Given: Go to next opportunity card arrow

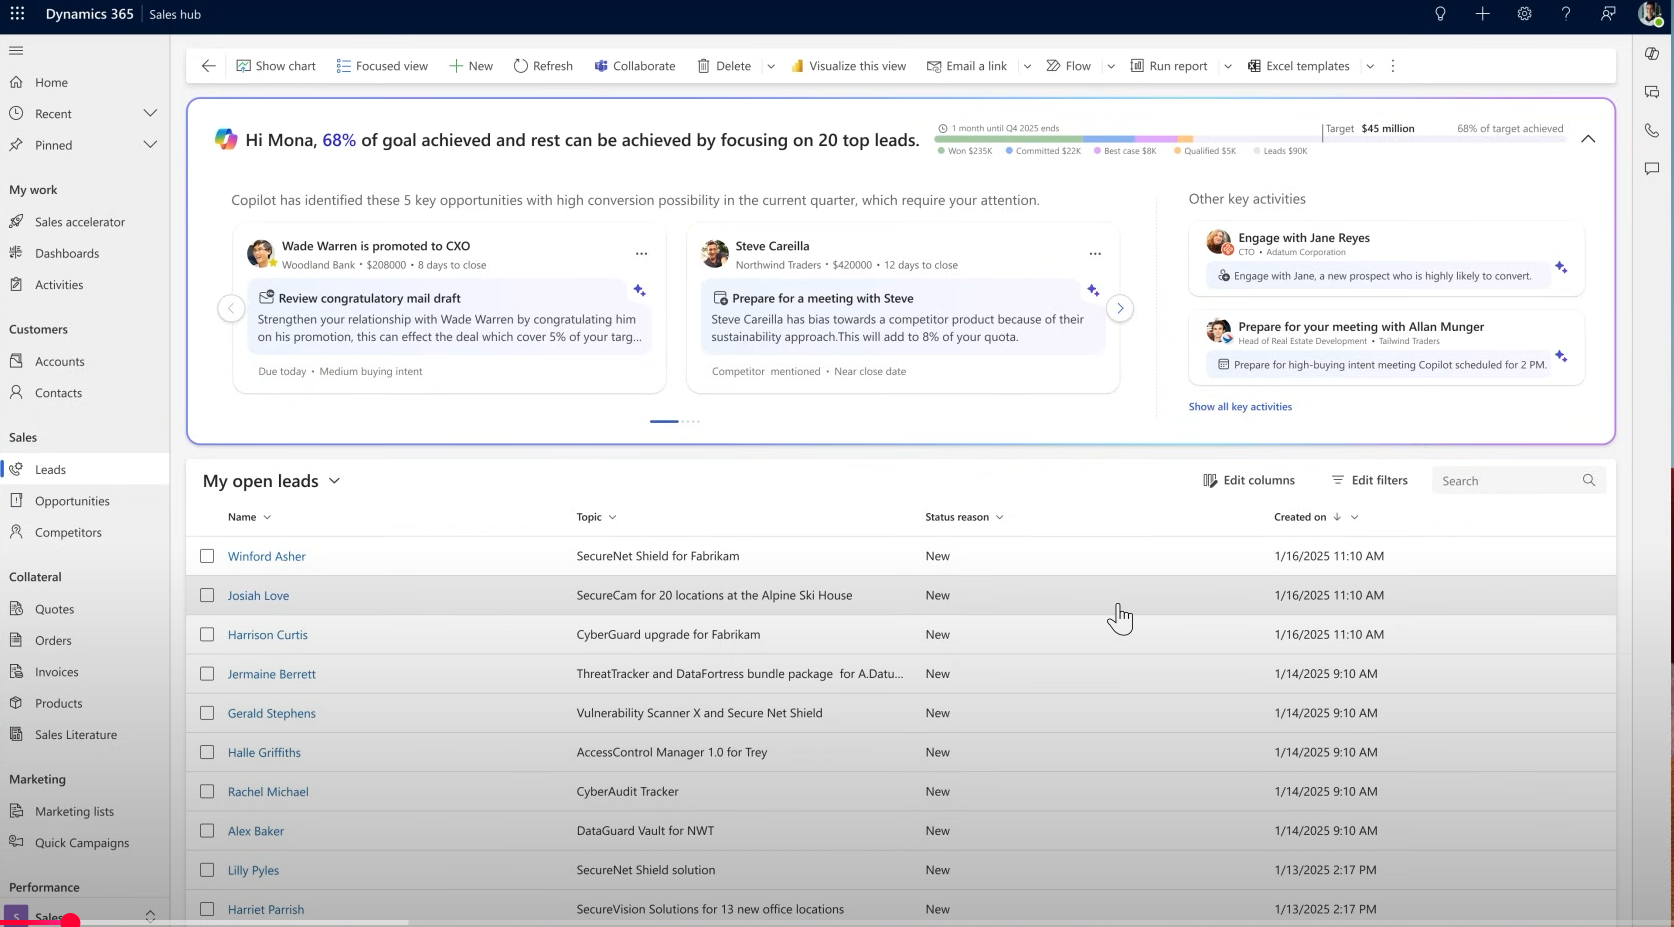Looking at the screenshot, I should click(1120, 308).
